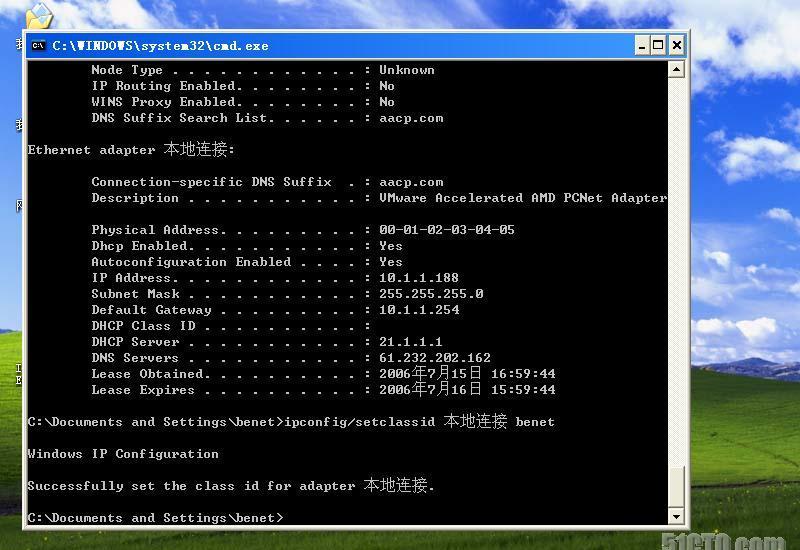Viewport: 800px width, 550px height.
Task: Click the Lease Obtained date value
Action: [x=467, y=373]
